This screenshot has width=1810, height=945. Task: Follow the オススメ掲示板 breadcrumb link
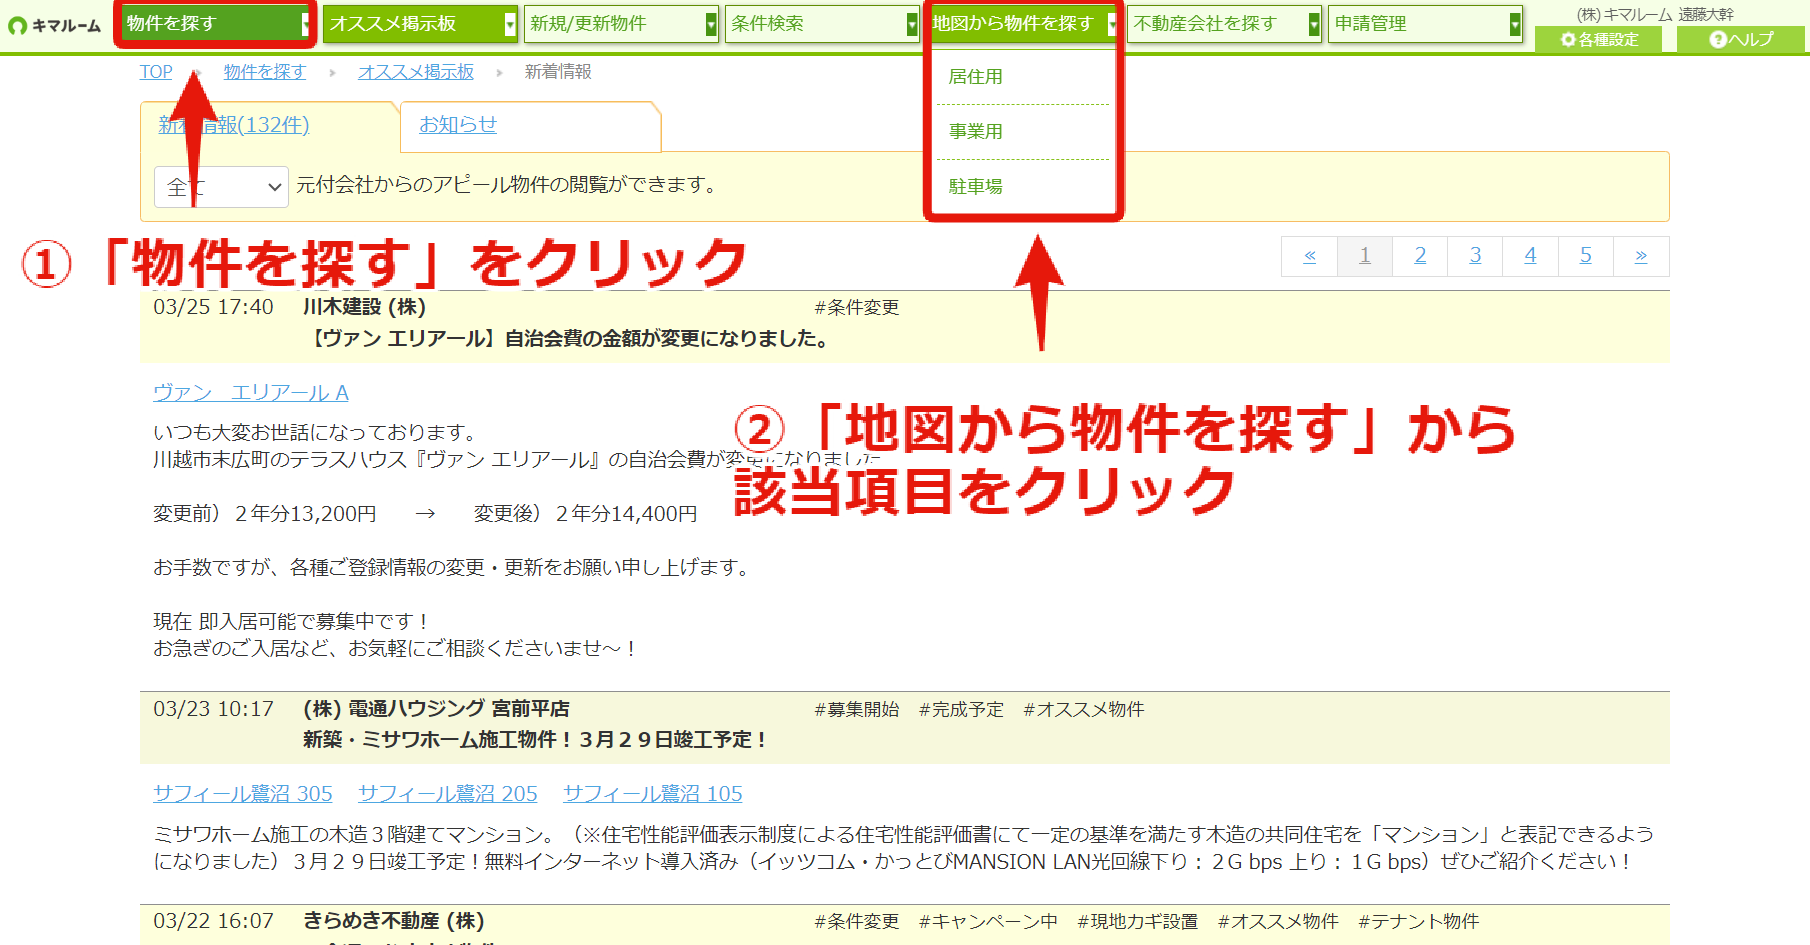416,72
